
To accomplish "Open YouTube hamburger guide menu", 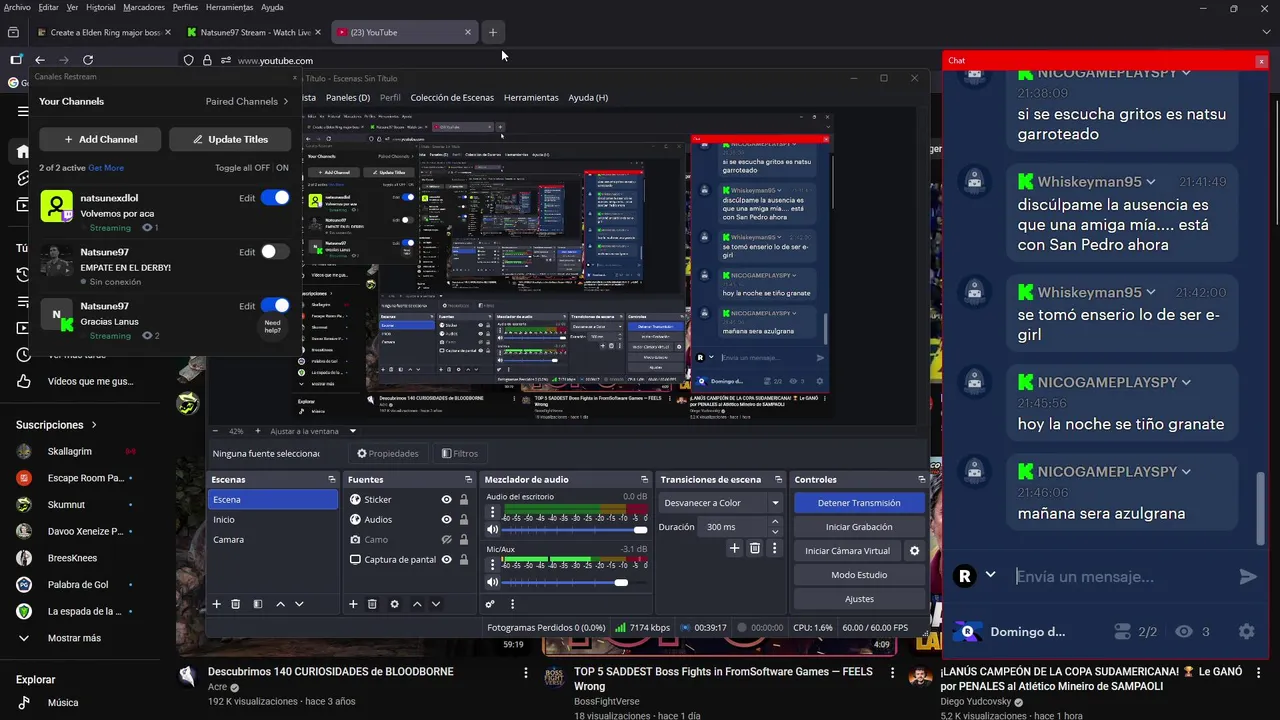I will (x=23, y=111).
